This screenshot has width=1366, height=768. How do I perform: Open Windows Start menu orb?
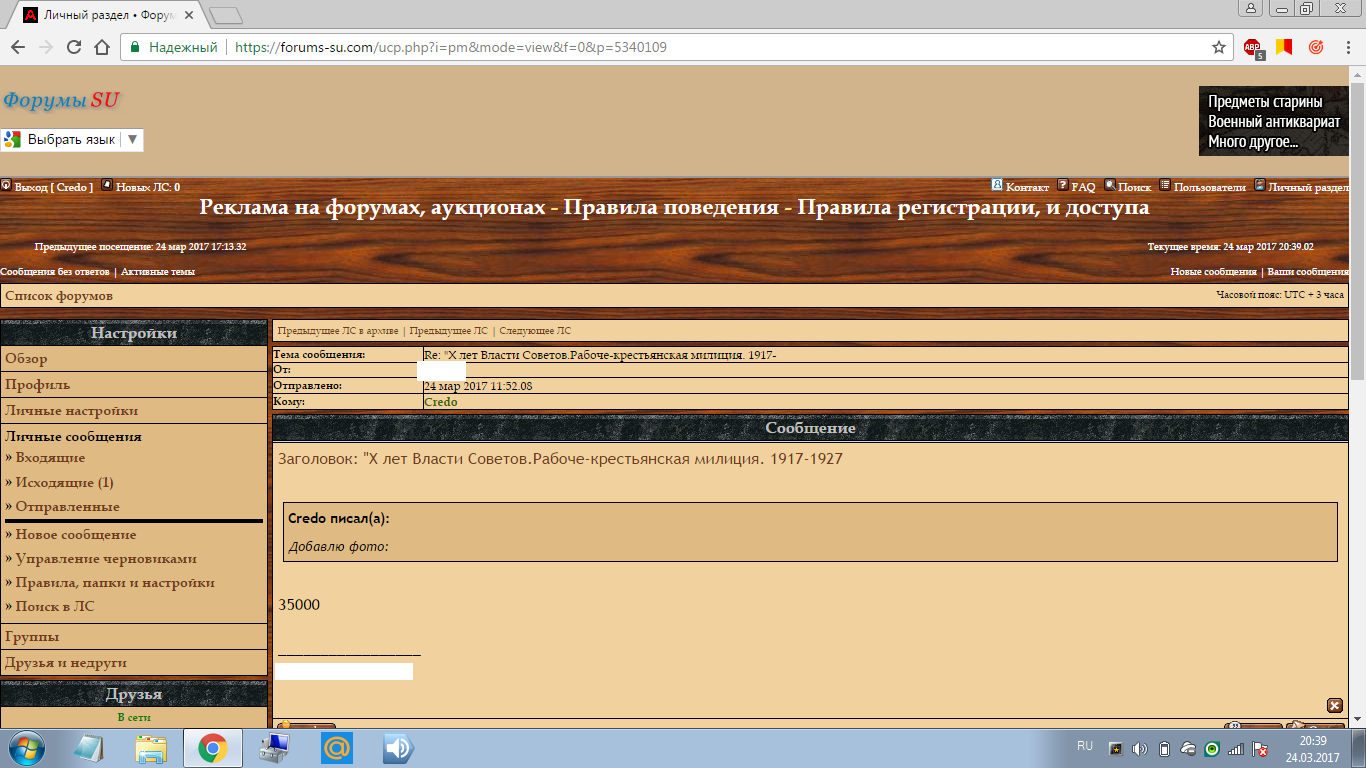click(27, 748)
